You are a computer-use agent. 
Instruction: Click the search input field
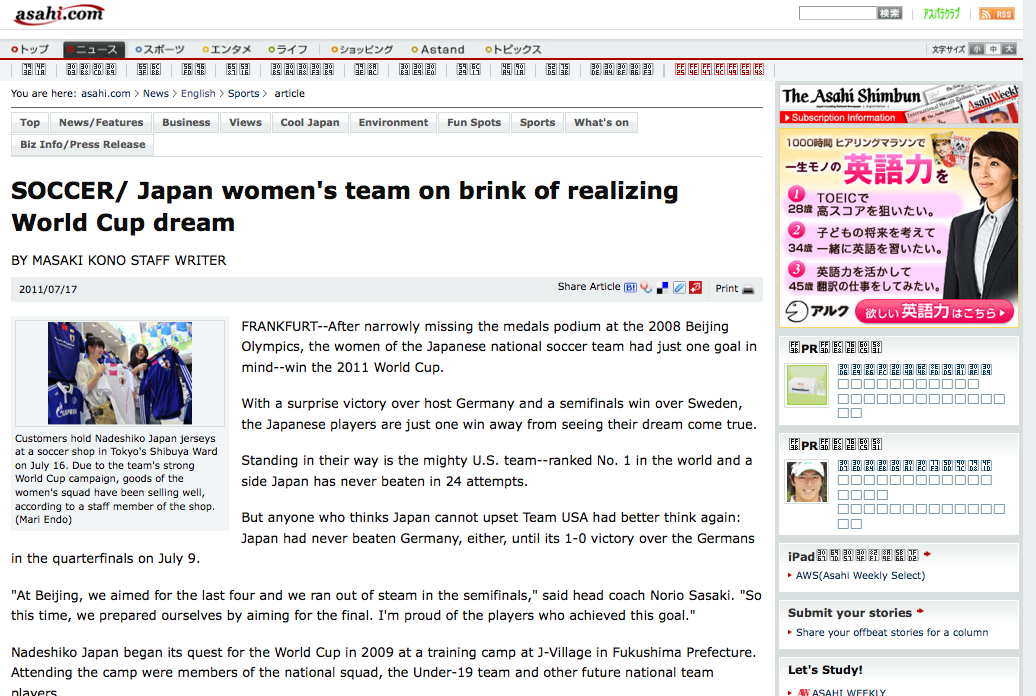(x=837, y=13)
